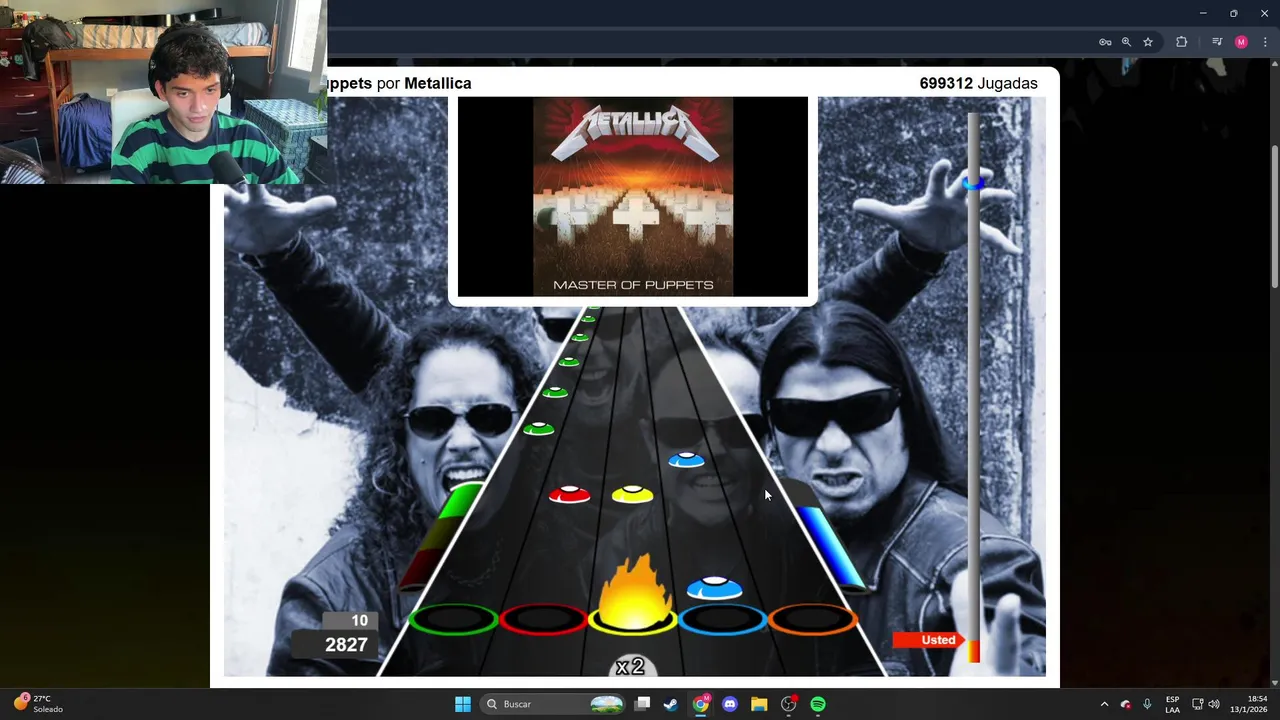Click the score value 2827
This screenshot has width=1280, height=720.
point(346,645)
